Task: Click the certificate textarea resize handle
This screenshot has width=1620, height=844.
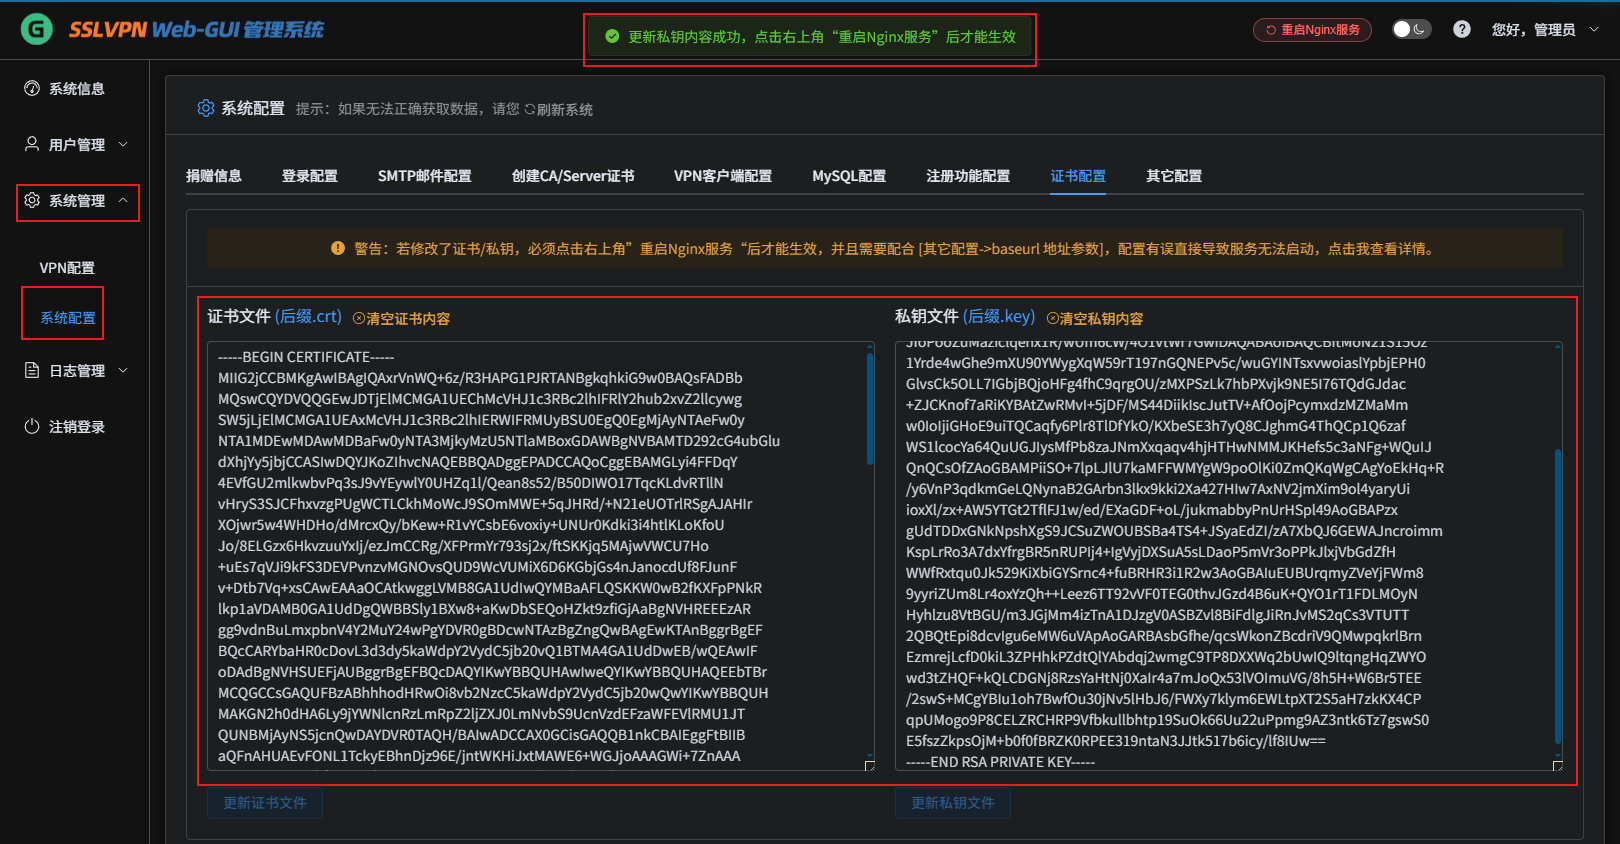Action: 869,766
